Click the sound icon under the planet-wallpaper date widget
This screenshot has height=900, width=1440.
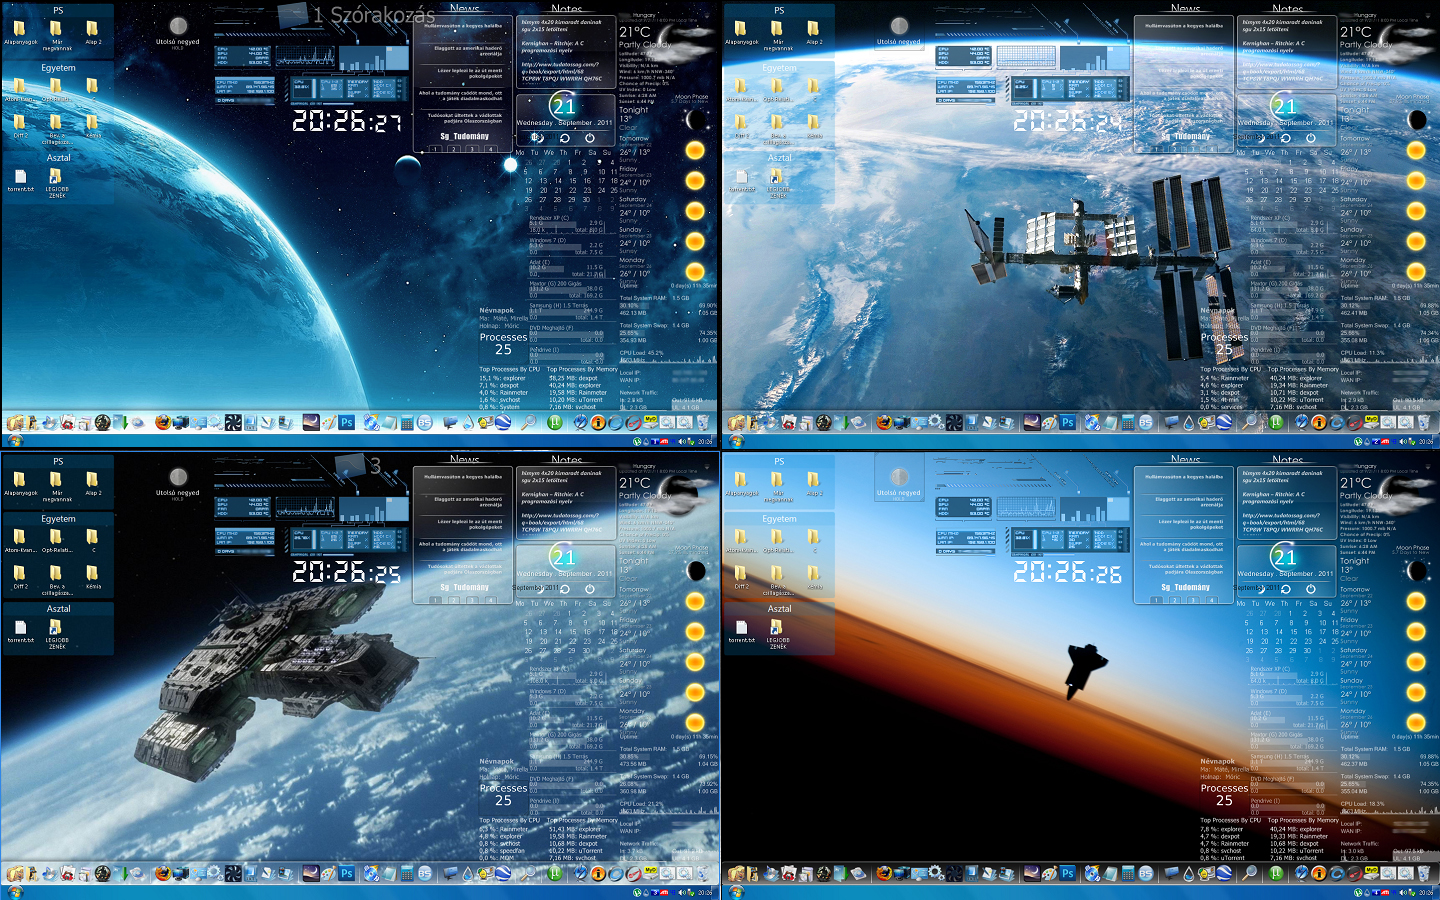pos(538,138)
